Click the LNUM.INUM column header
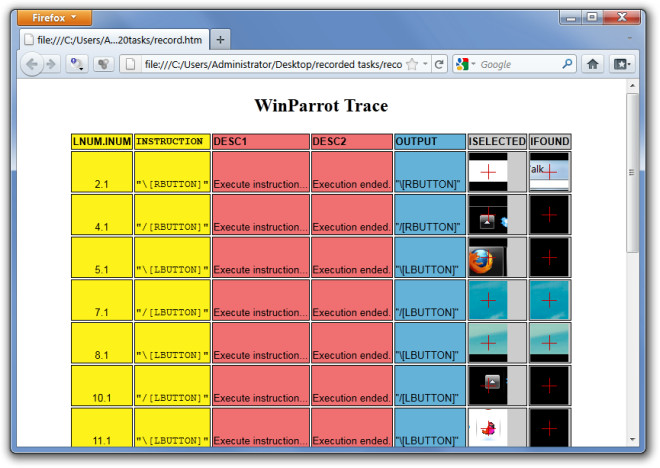This screenshot has width=660, height=468. click(x=102, y=141)
